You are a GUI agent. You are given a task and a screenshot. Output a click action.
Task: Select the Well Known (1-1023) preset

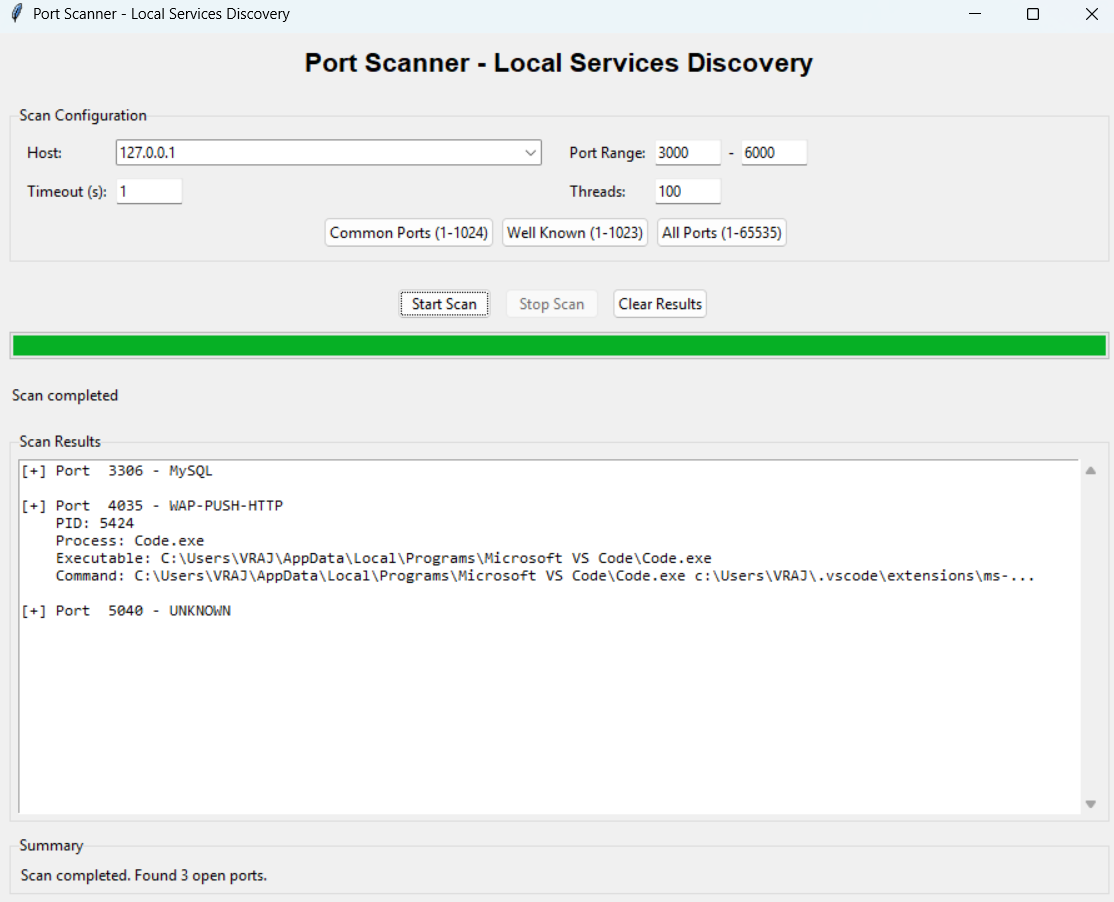pyautogui.click(x=574, y=232)
